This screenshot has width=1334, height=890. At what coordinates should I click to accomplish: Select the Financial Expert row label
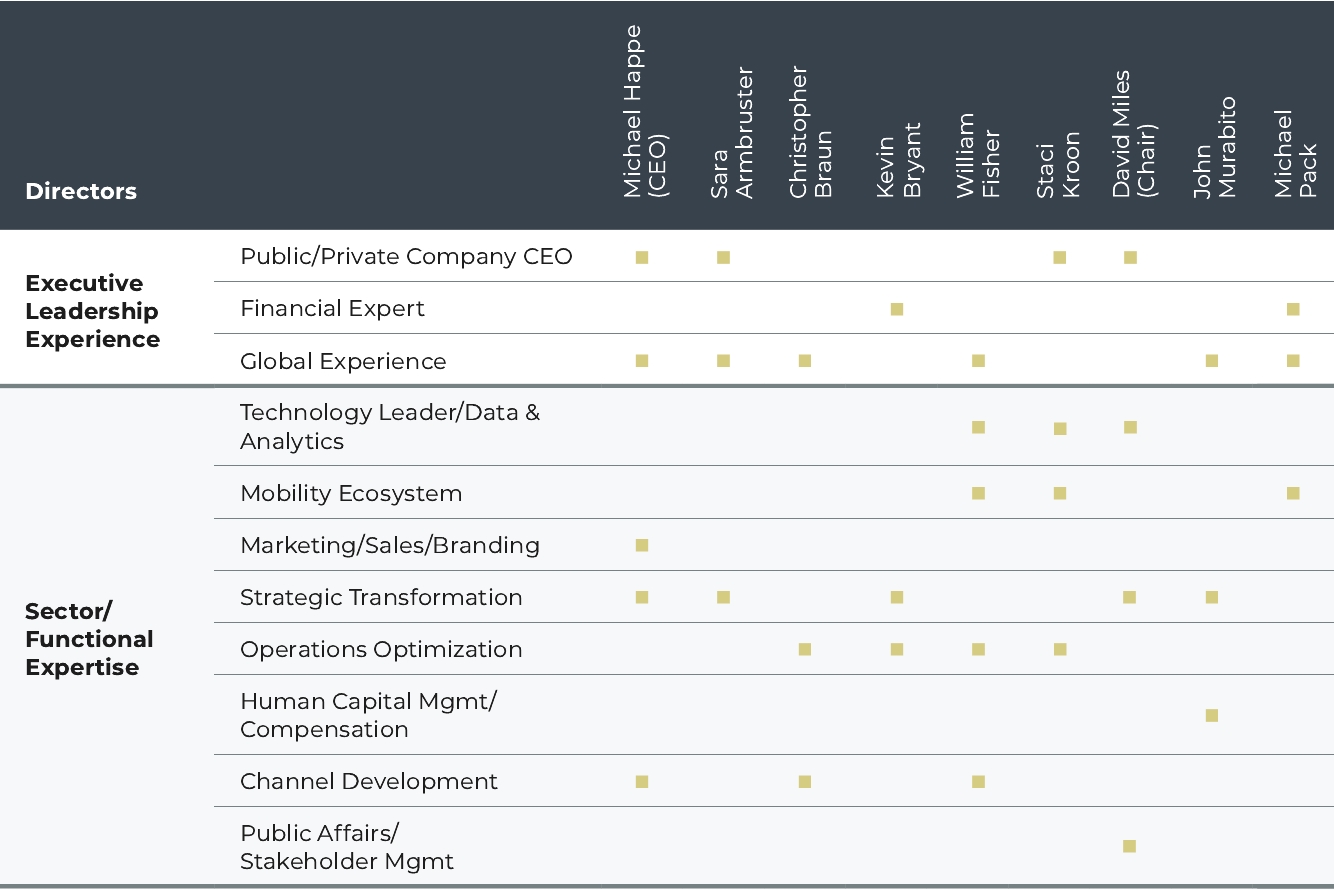(x=332, y=309)
